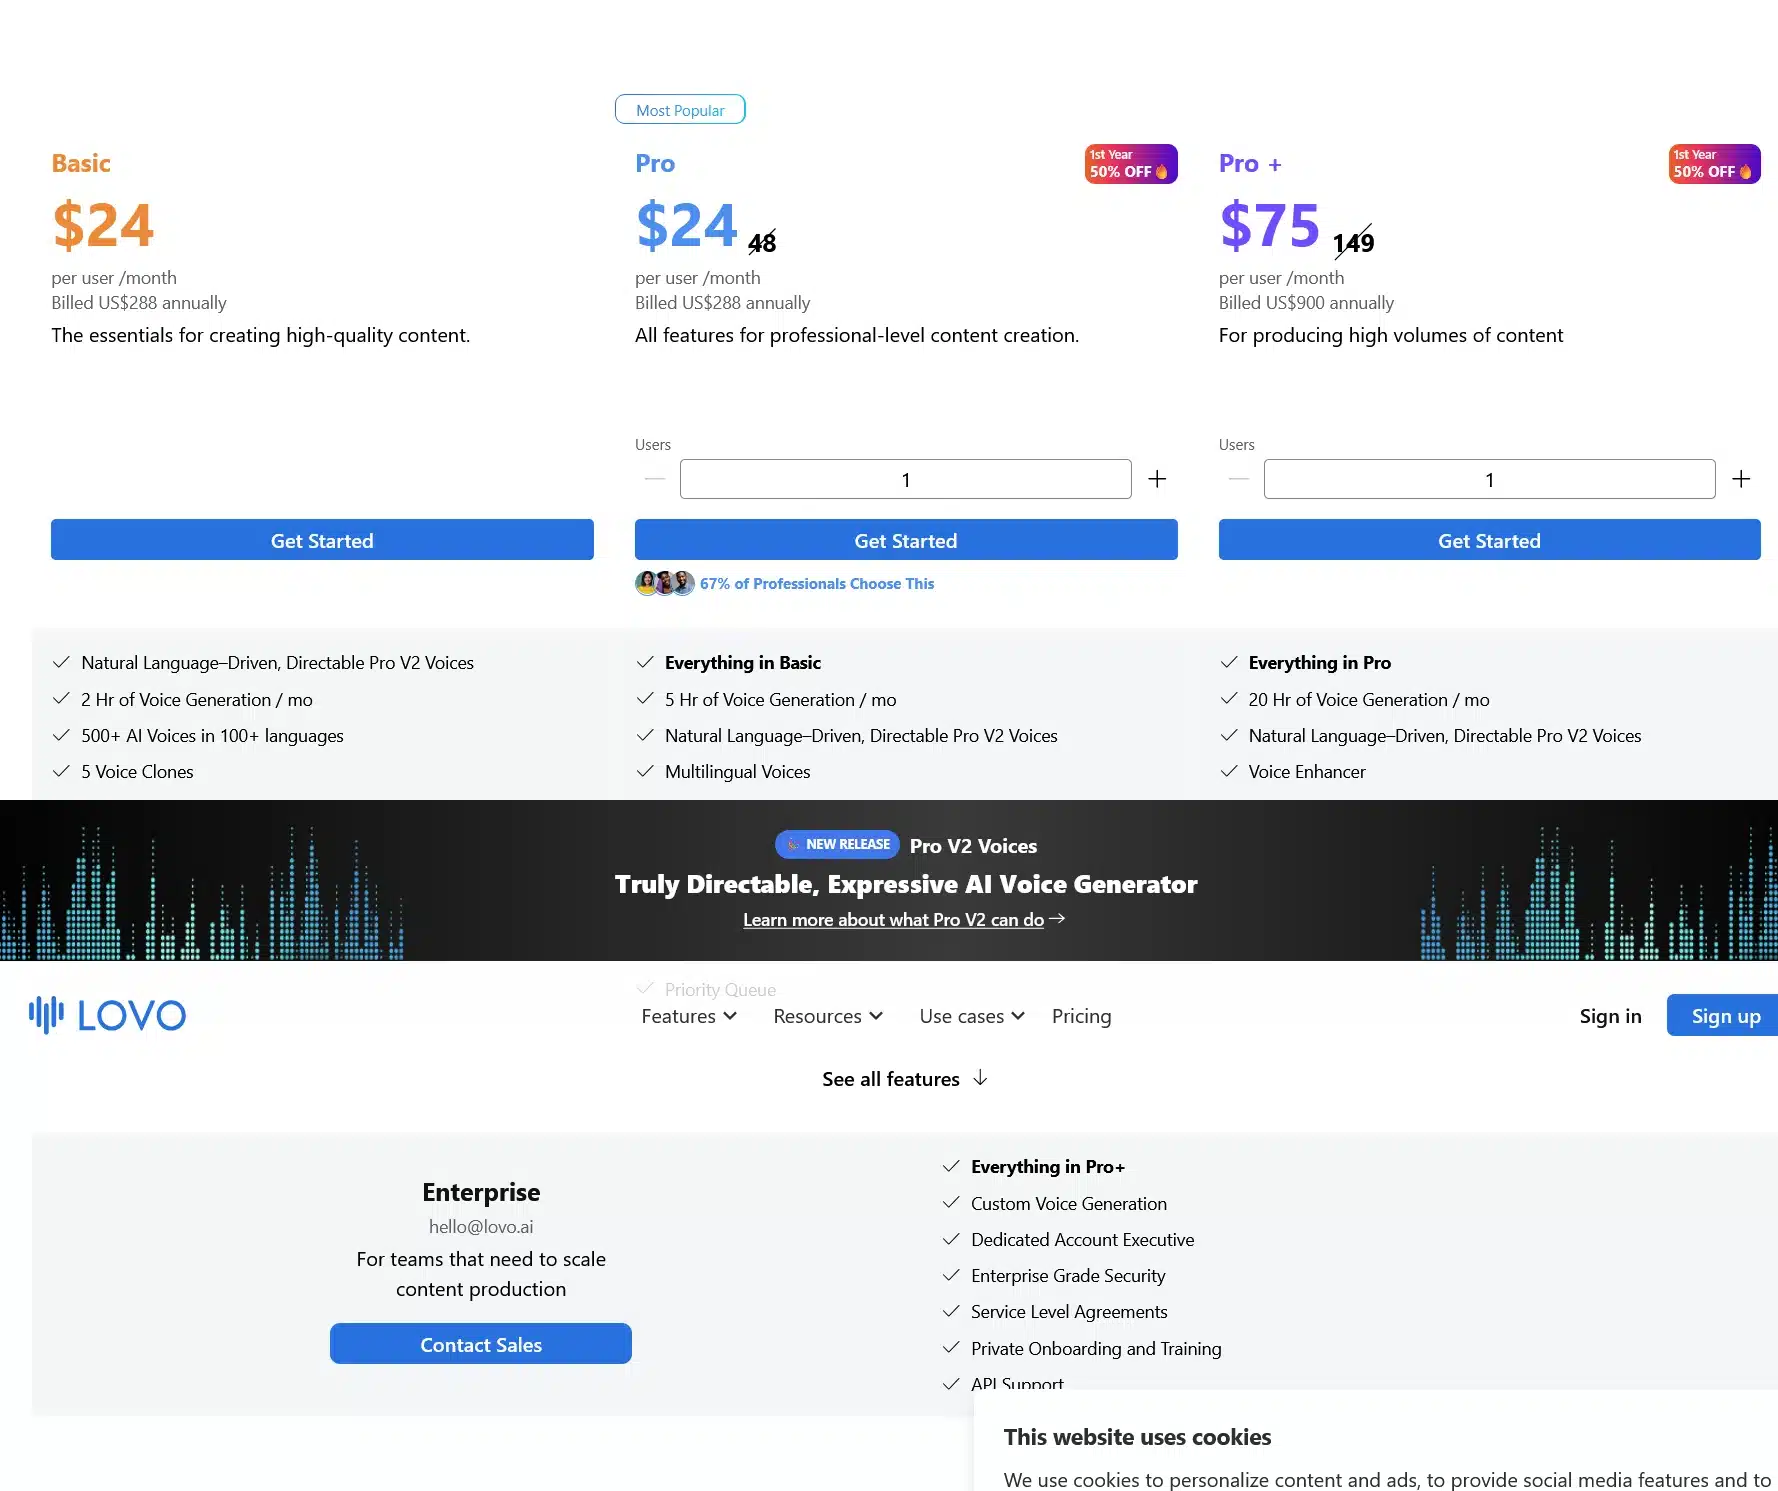The height and width of the screenshot is (1491, 1778).
Task: Click 67% of Professionals Choose This
Action: (817, 583)
